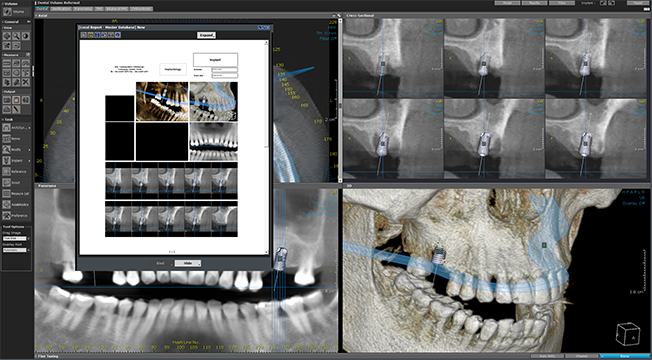Open the Nerve task tool
The height and width of the screenshot is (360, 652).
tap(7, 138)
